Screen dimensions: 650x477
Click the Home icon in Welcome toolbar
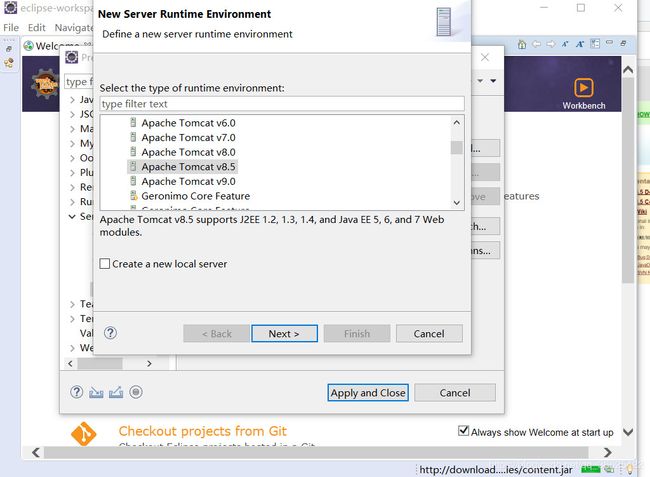(x=522, y=44)
